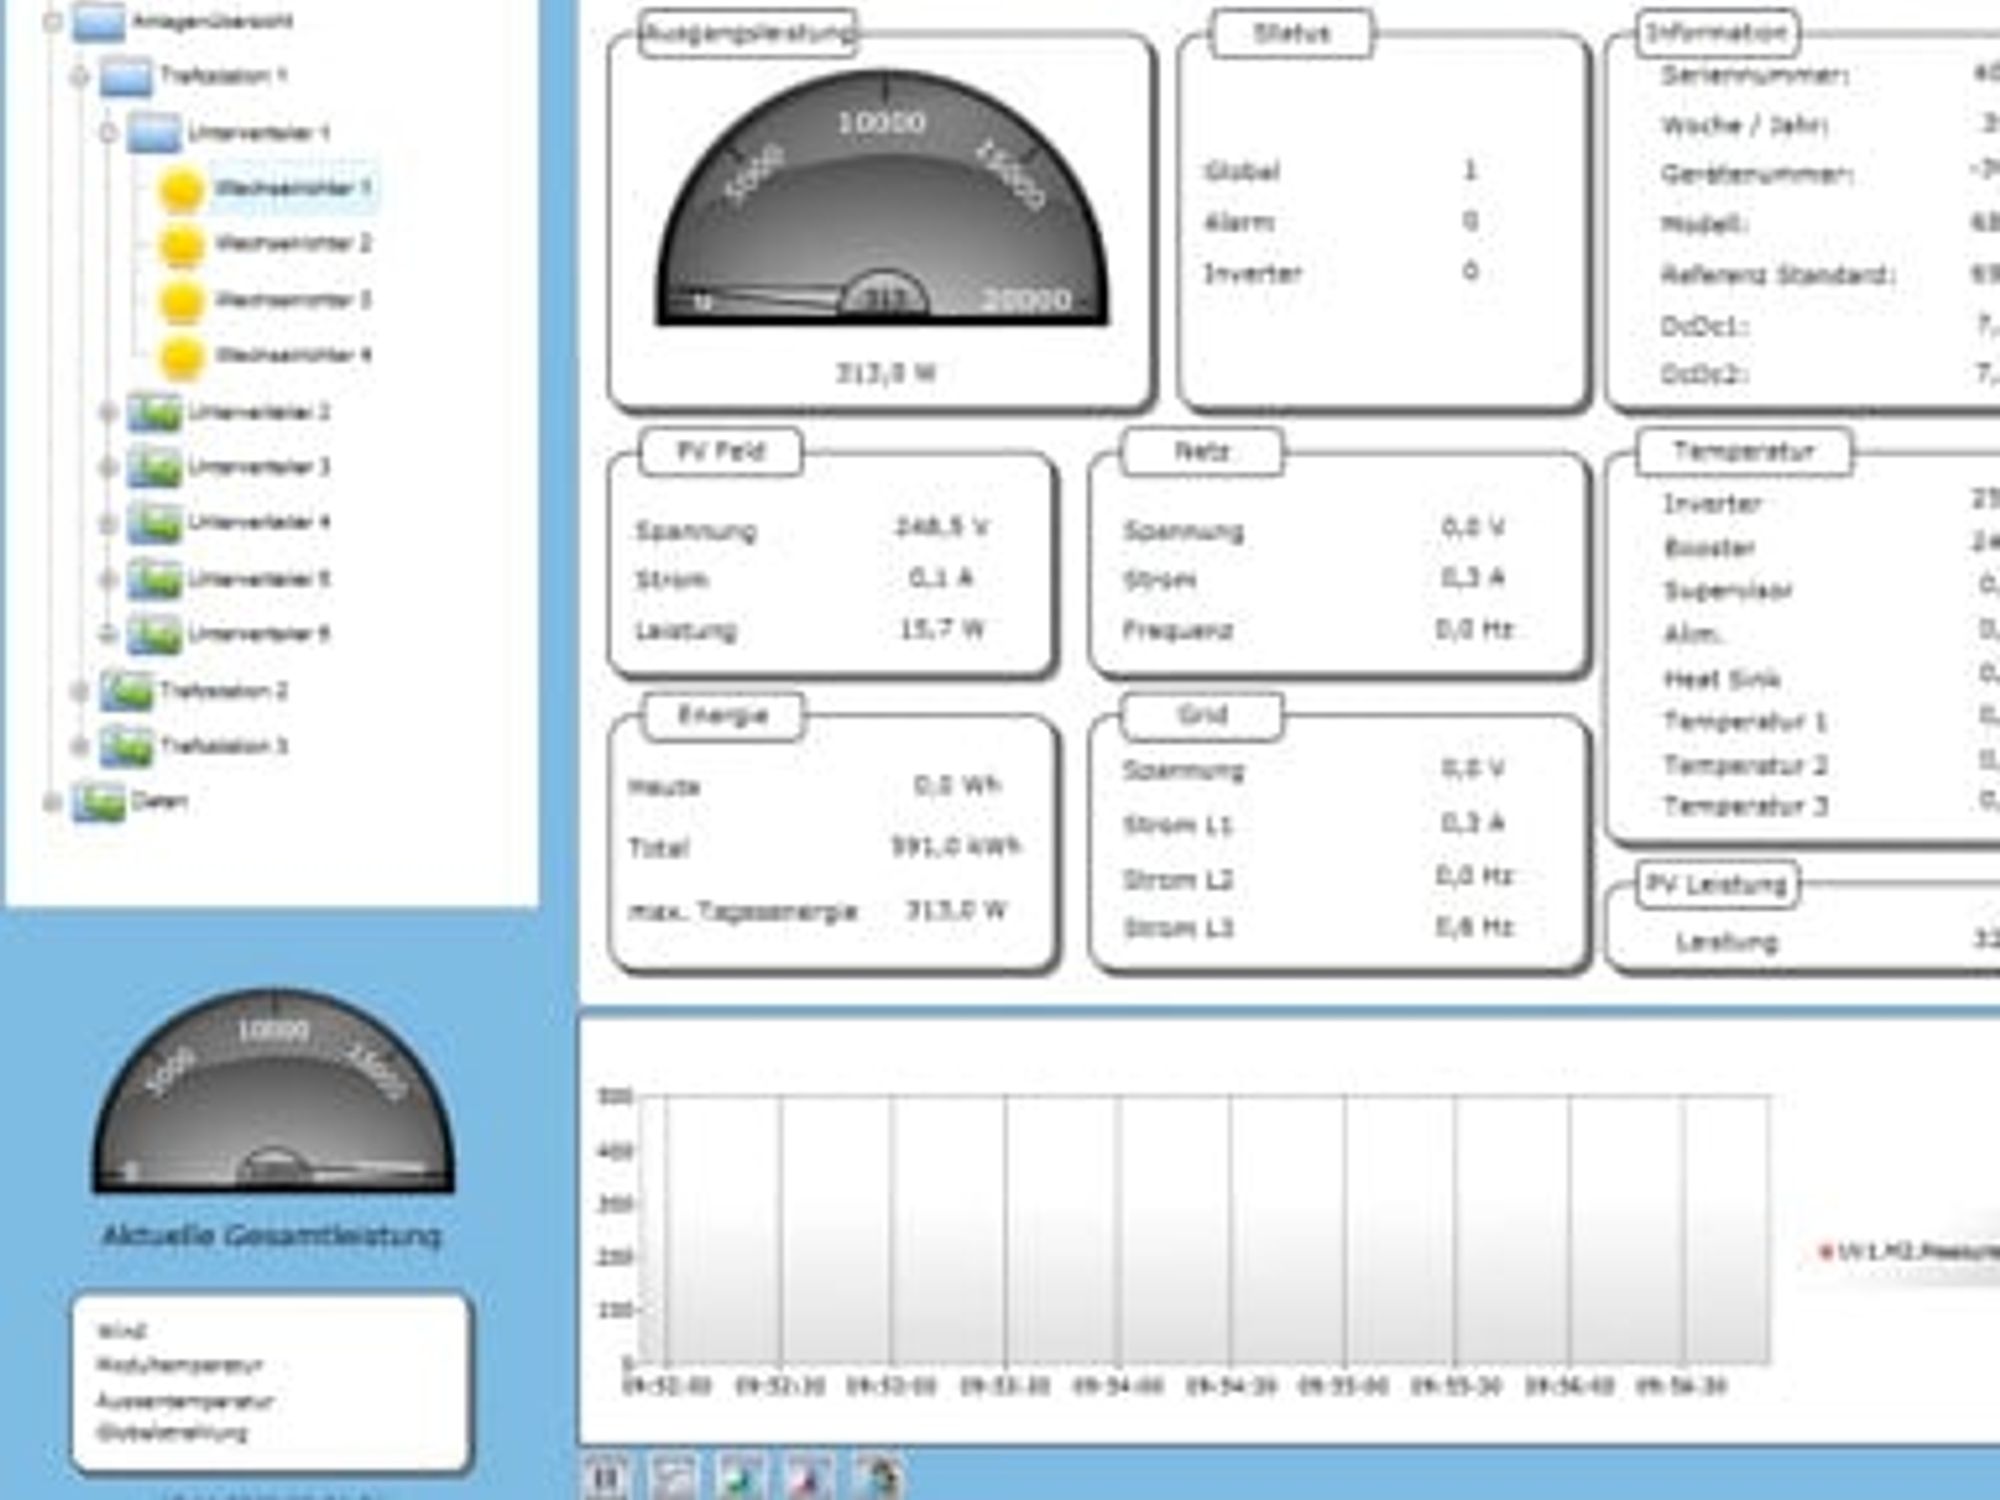2000x1500 pixels.
Task: Click the PV Feld panel title
Action: click(721, 452)
